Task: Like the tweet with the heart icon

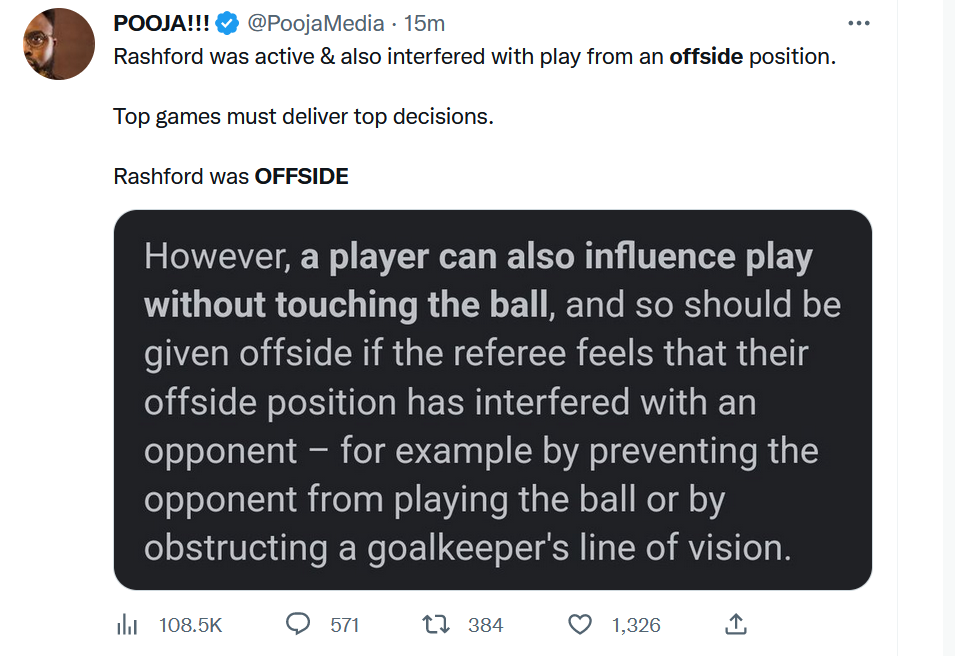Action: (580, 624)
